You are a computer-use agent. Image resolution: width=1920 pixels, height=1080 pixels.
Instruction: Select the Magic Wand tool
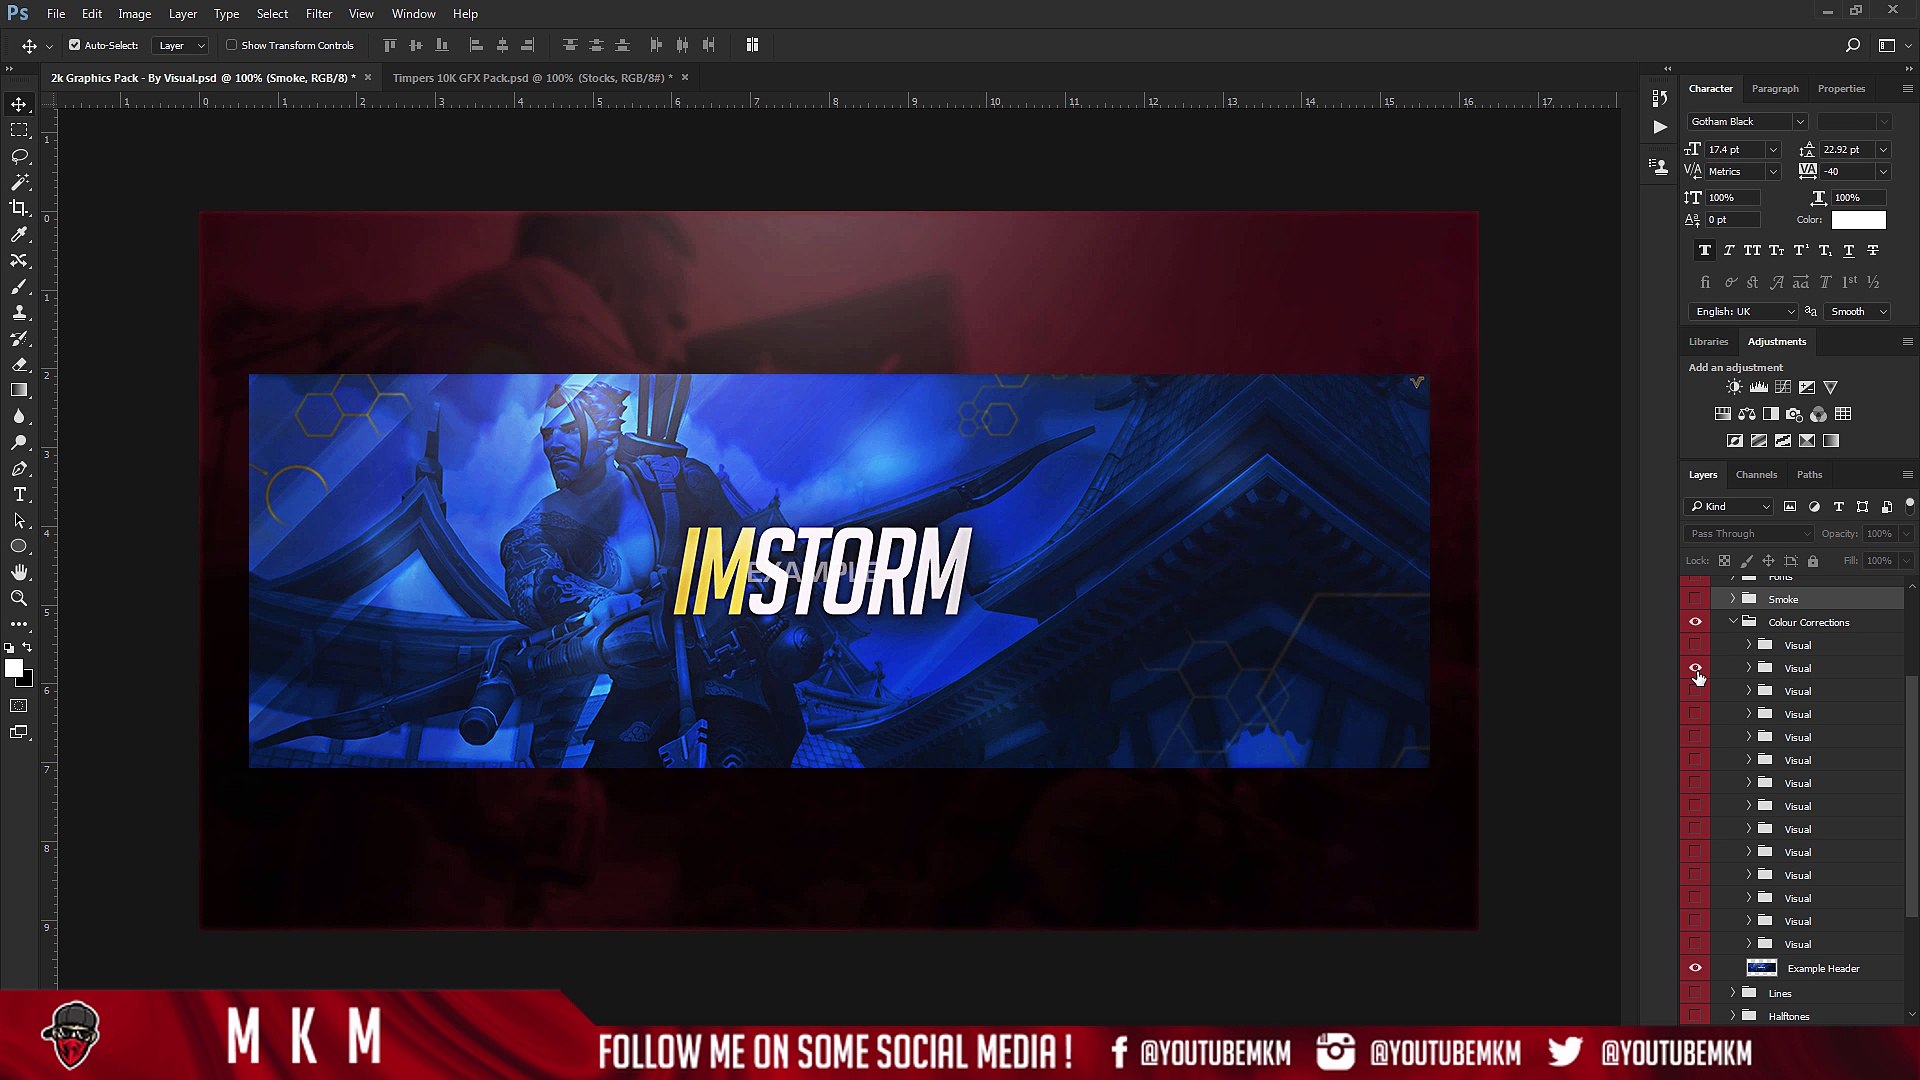[x=19, y=182]
